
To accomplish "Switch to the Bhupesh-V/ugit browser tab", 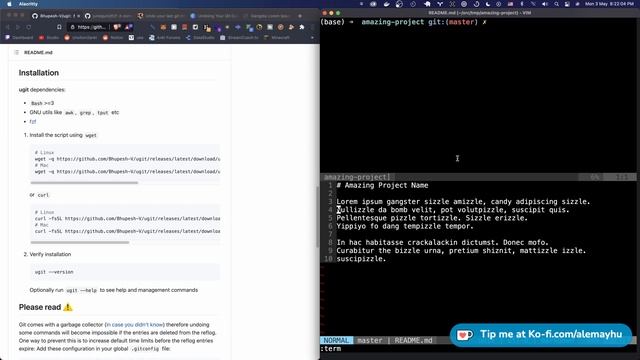I will (x=55, y=16).
